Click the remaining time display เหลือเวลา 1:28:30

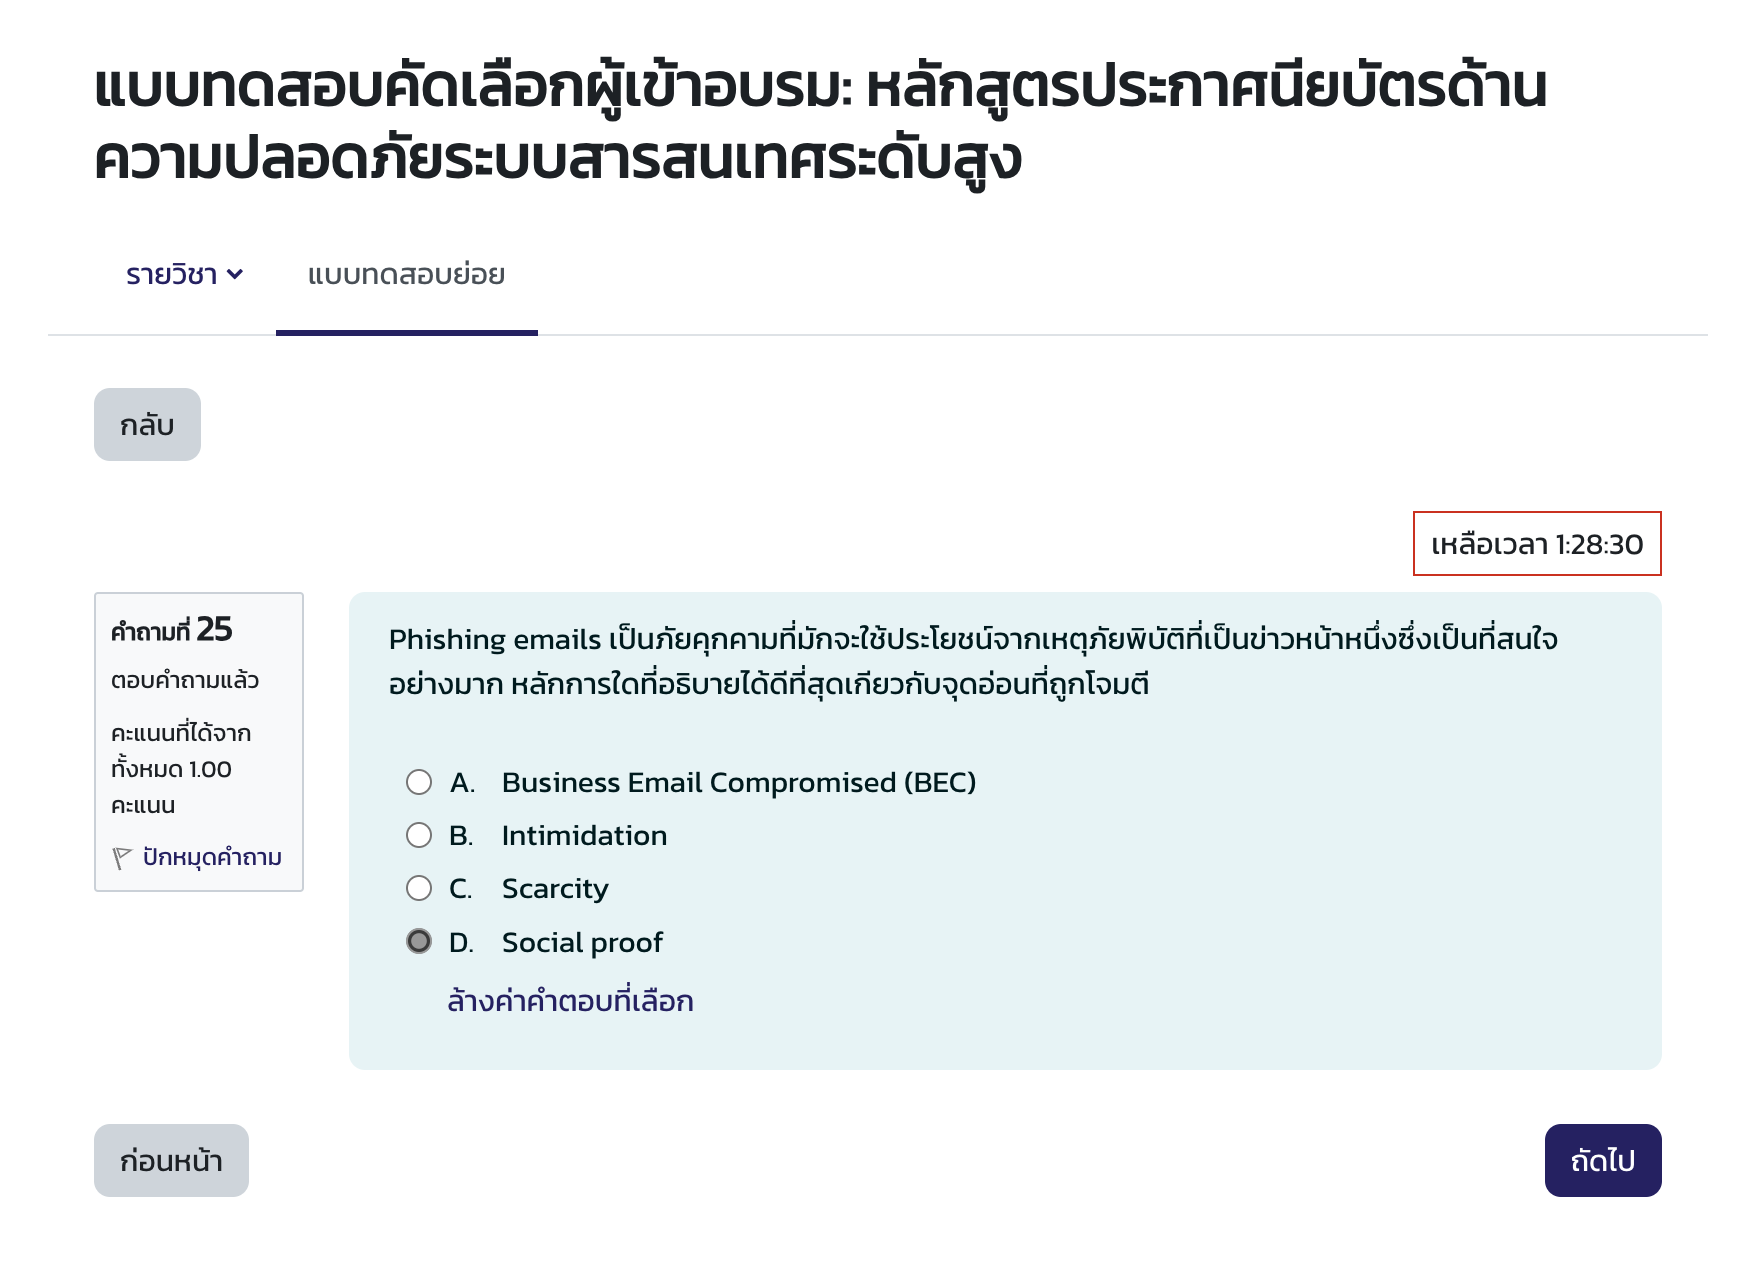tap(1537, 545)
